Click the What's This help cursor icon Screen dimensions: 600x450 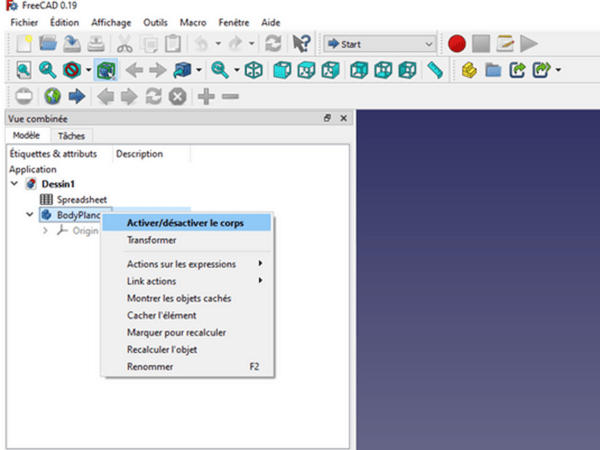299,44
